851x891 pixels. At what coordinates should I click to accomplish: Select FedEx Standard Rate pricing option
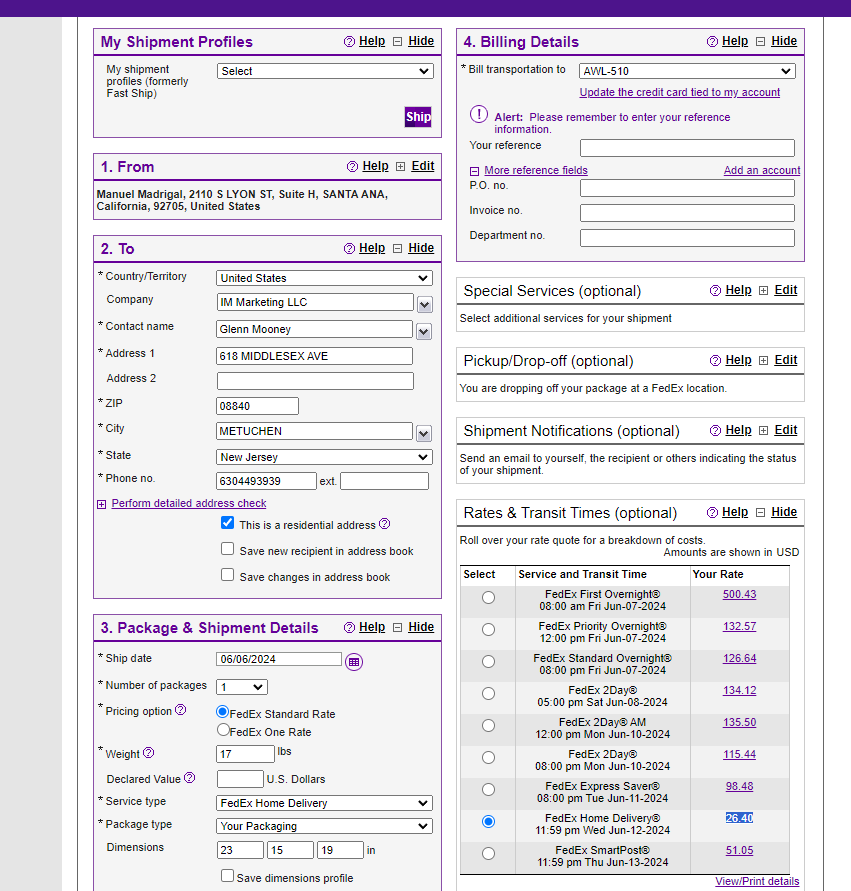pyautogui.click(x=223, y=711)
